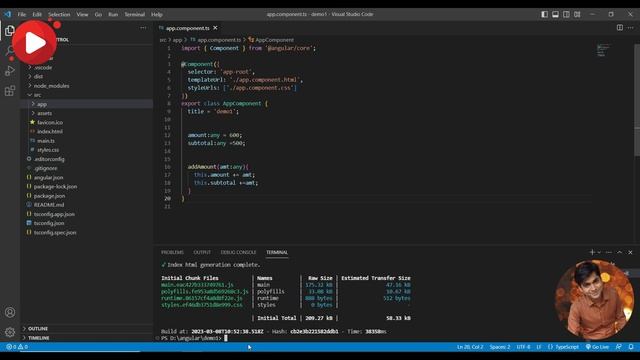Viewport: 640px width, 360px height.
Task: Open the Run menu
Action: (113, 14)
